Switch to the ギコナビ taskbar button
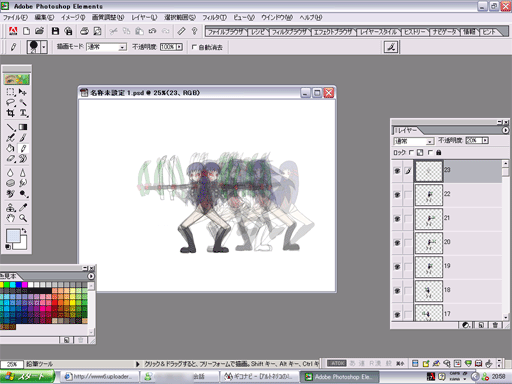512x384 pixels. tap(260, 377)
